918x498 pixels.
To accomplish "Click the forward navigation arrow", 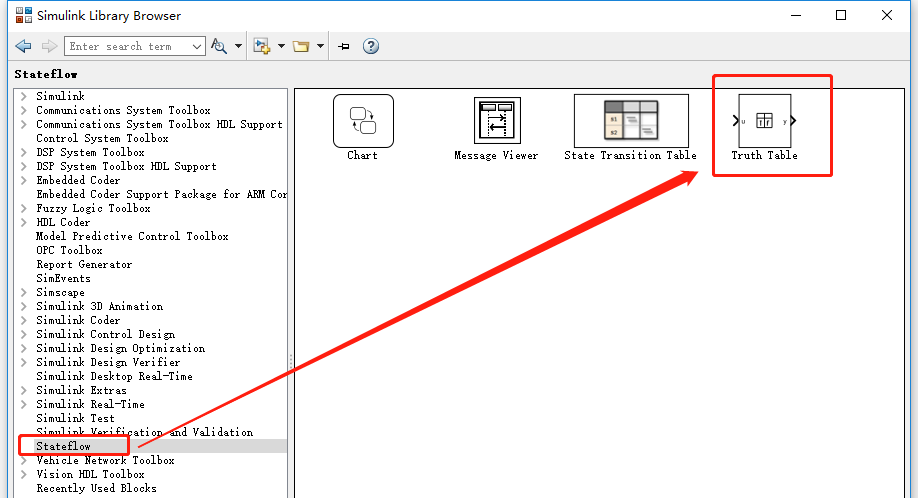I will click(50, 46).
